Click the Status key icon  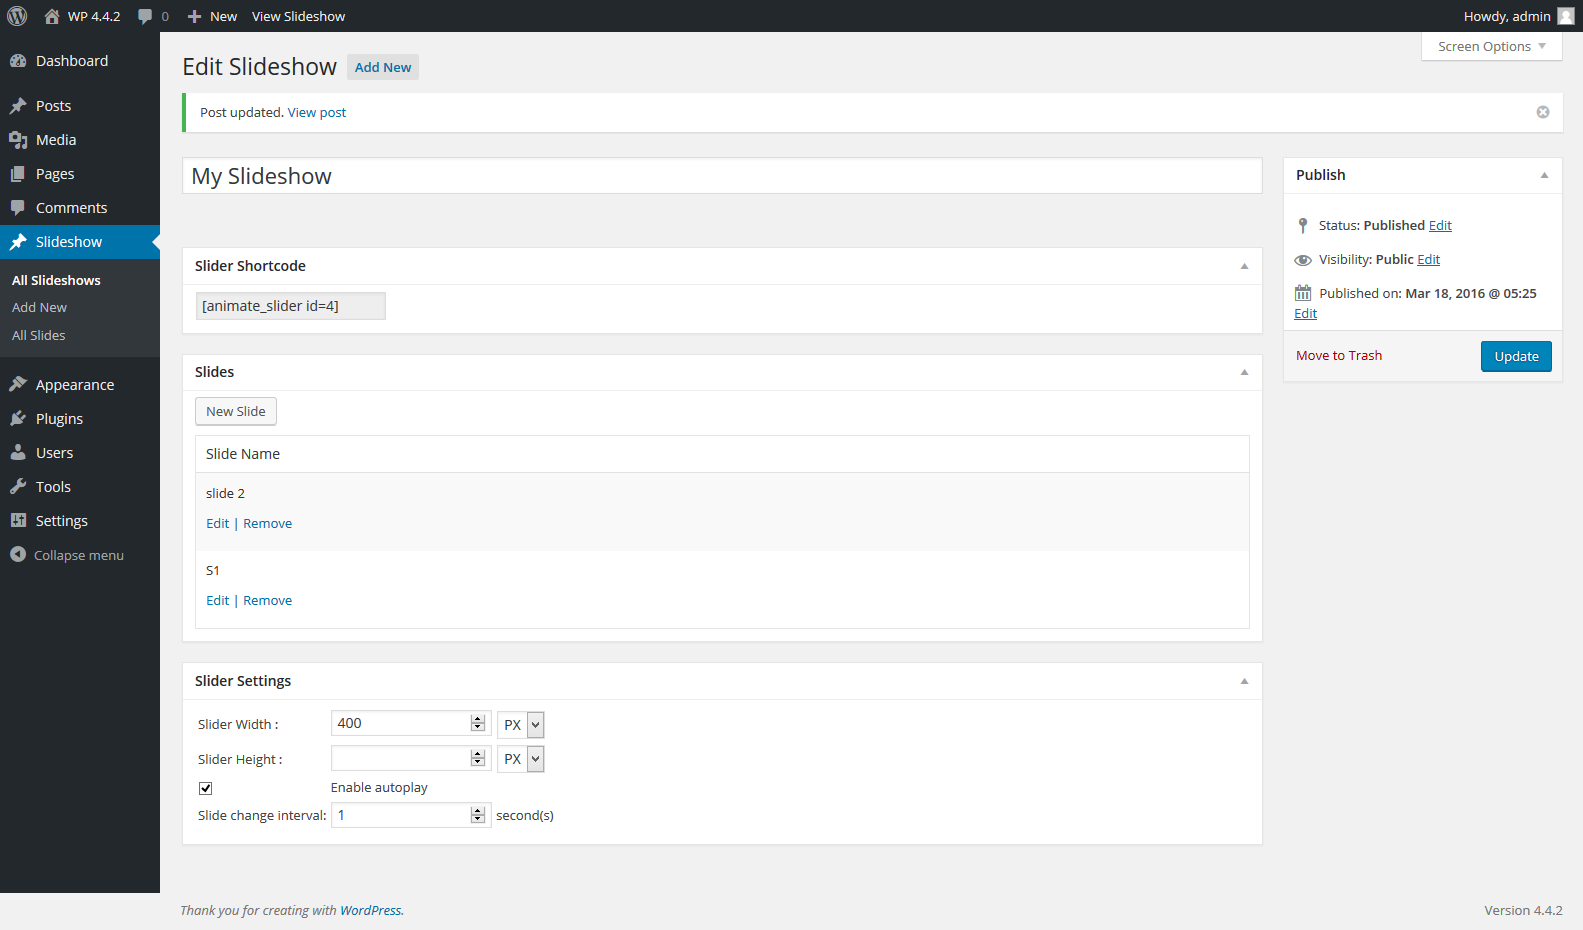coord(1302,225)
